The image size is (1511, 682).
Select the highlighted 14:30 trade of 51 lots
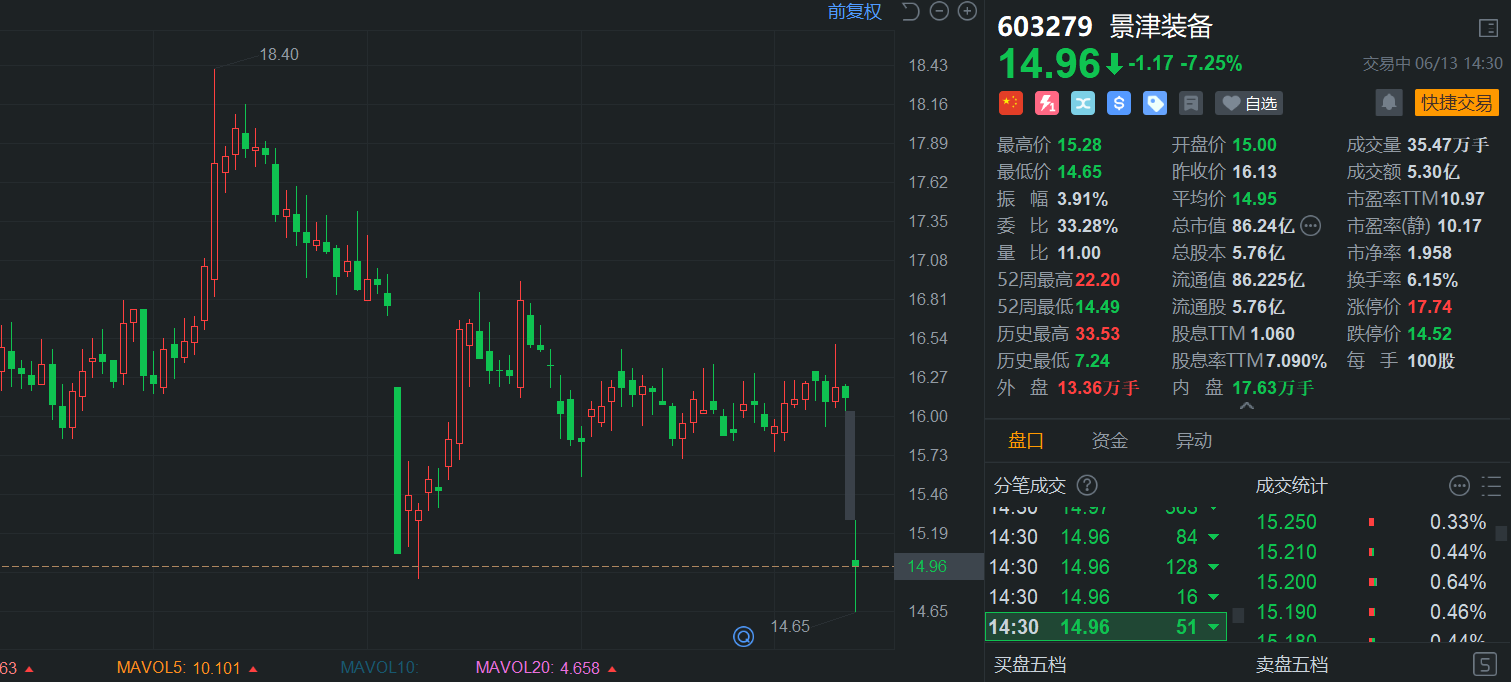(x=1106, y=627)
